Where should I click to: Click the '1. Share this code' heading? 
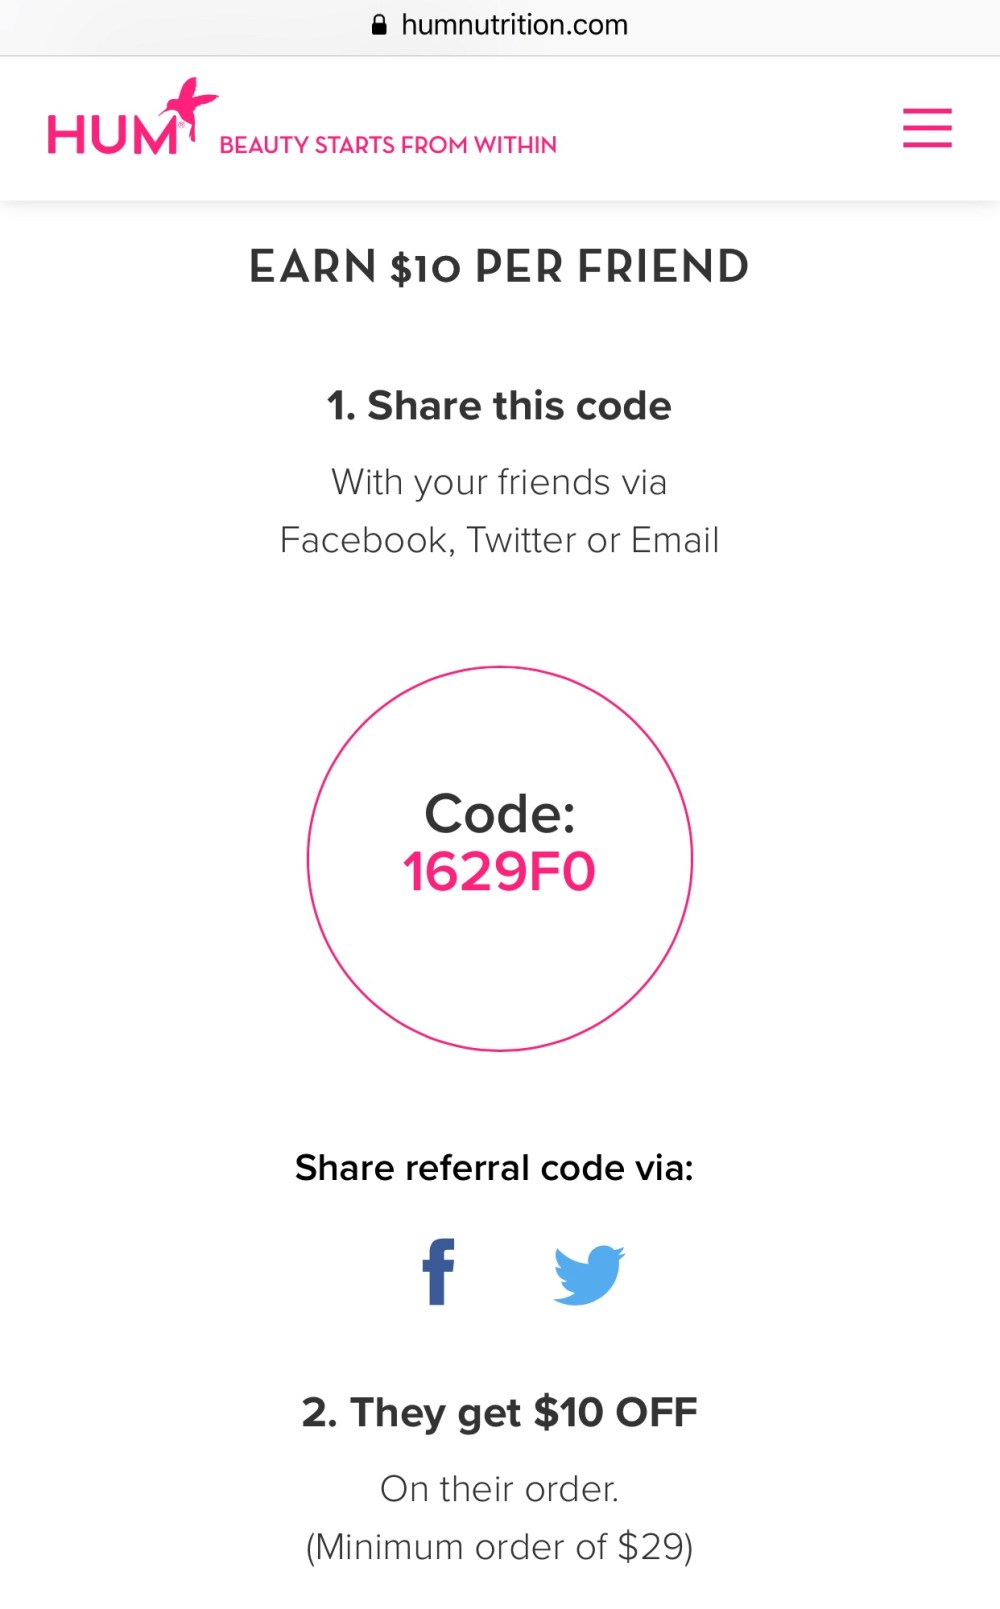click(x=499, y=406)
